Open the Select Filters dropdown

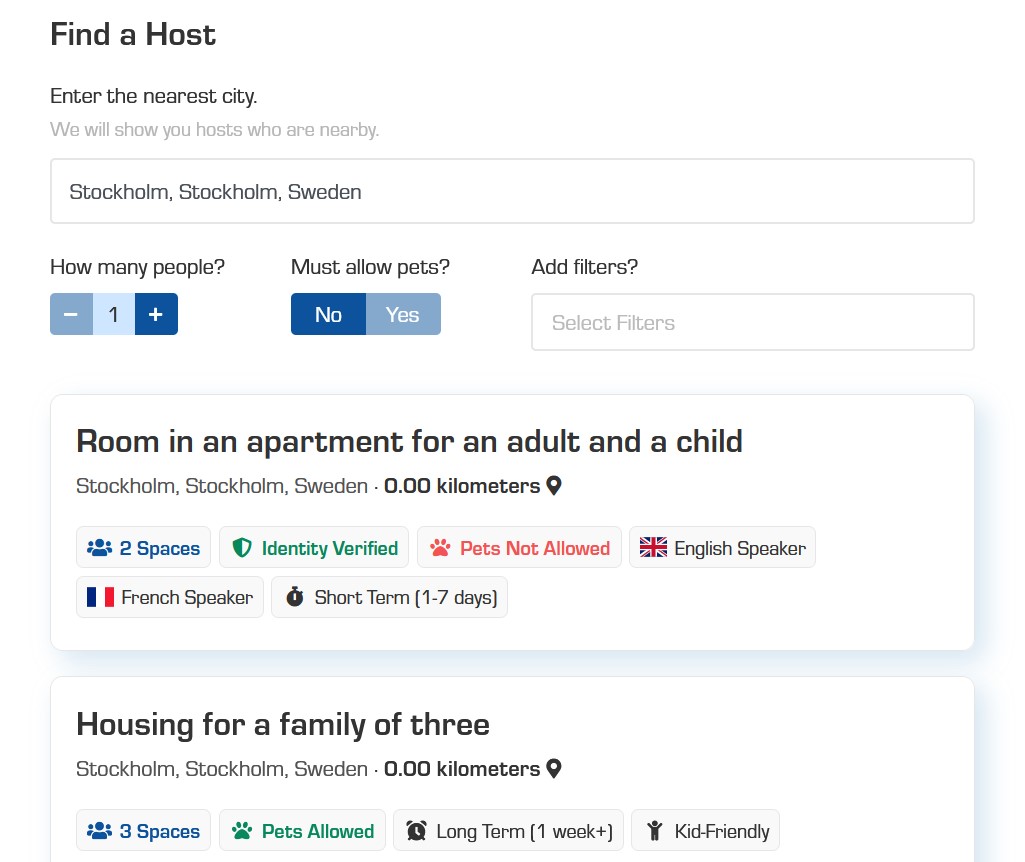click(752, 323)
